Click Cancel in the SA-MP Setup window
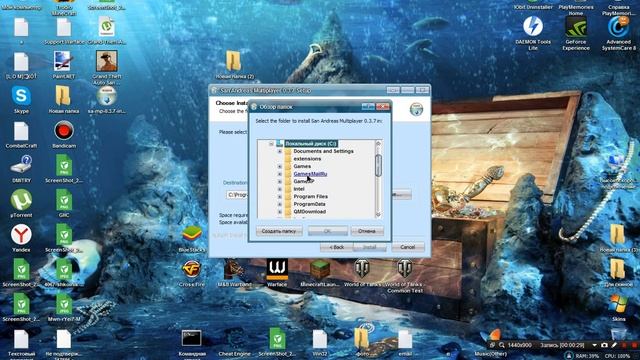640x360 pixels. pos(408,247)
